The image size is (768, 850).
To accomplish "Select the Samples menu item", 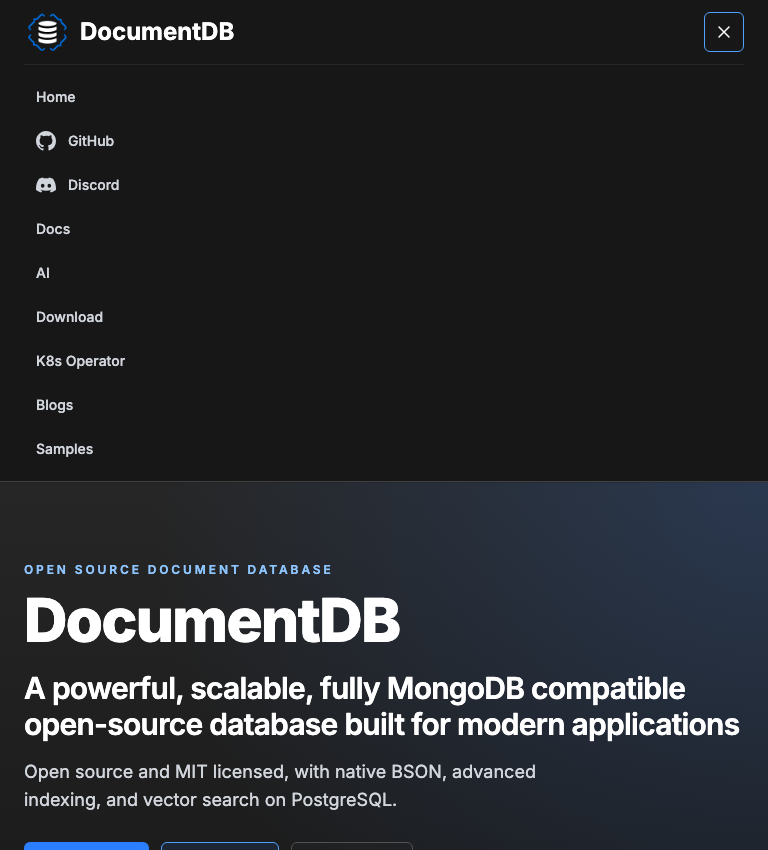I will pyautogui.click(x=64, y=449).
